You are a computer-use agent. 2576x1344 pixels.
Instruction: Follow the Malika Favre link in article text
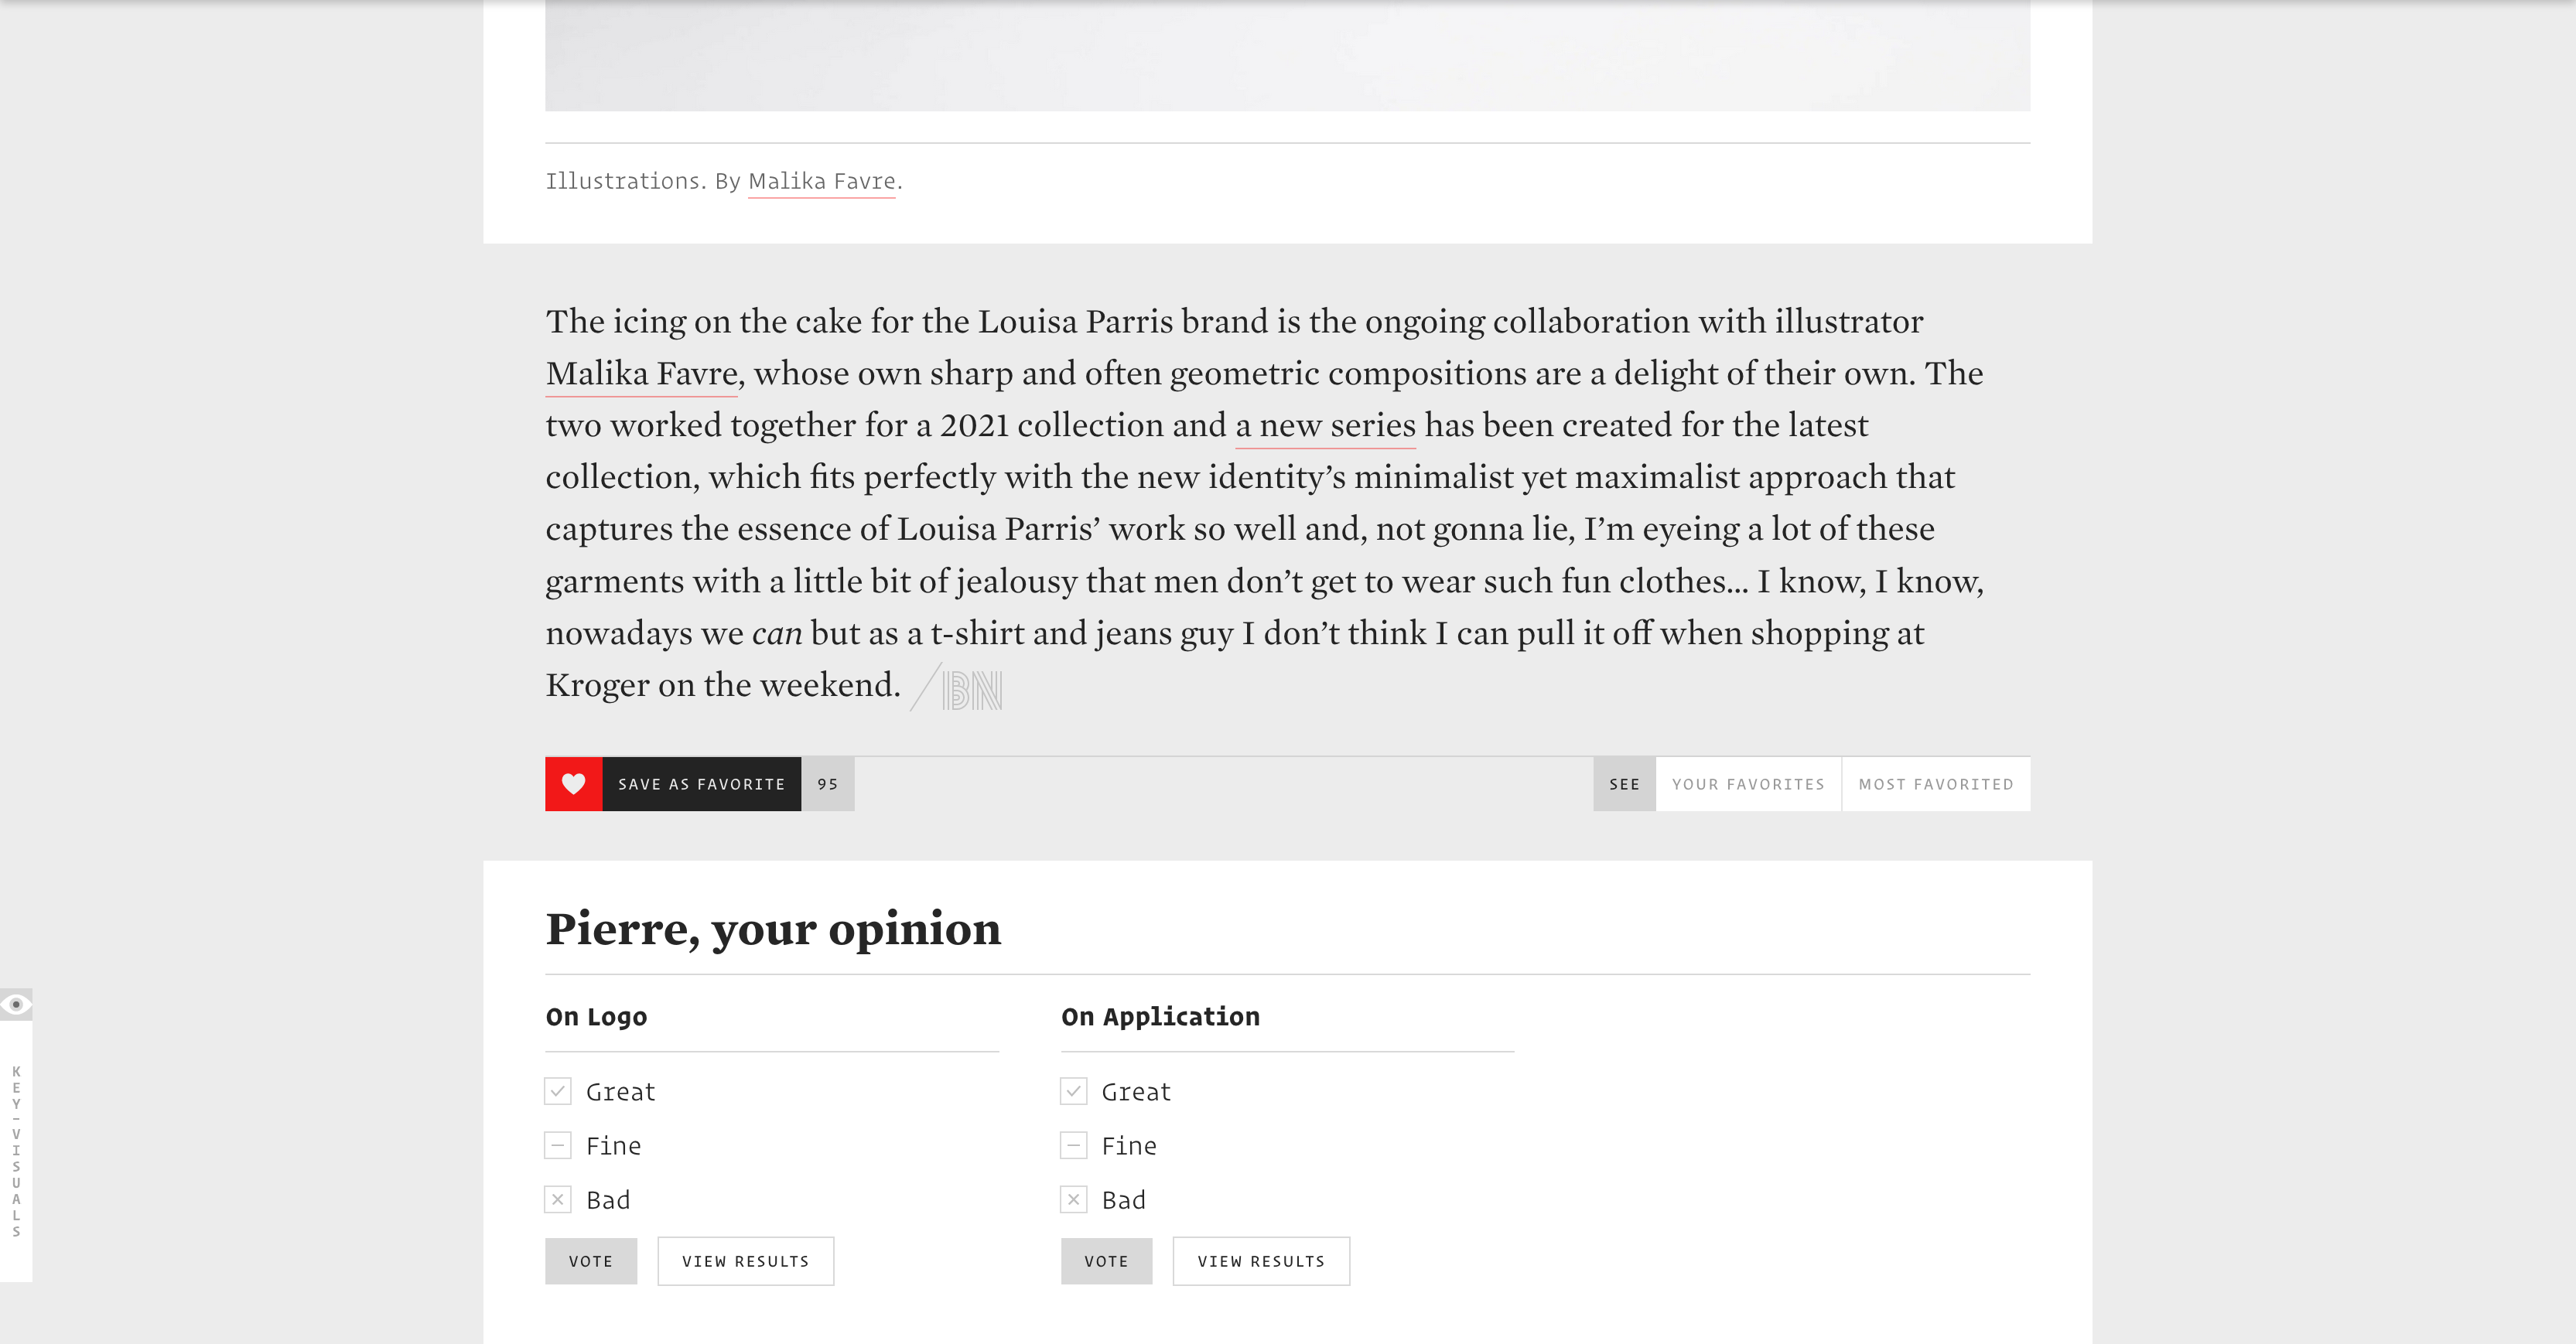click(x=641, y=374)
